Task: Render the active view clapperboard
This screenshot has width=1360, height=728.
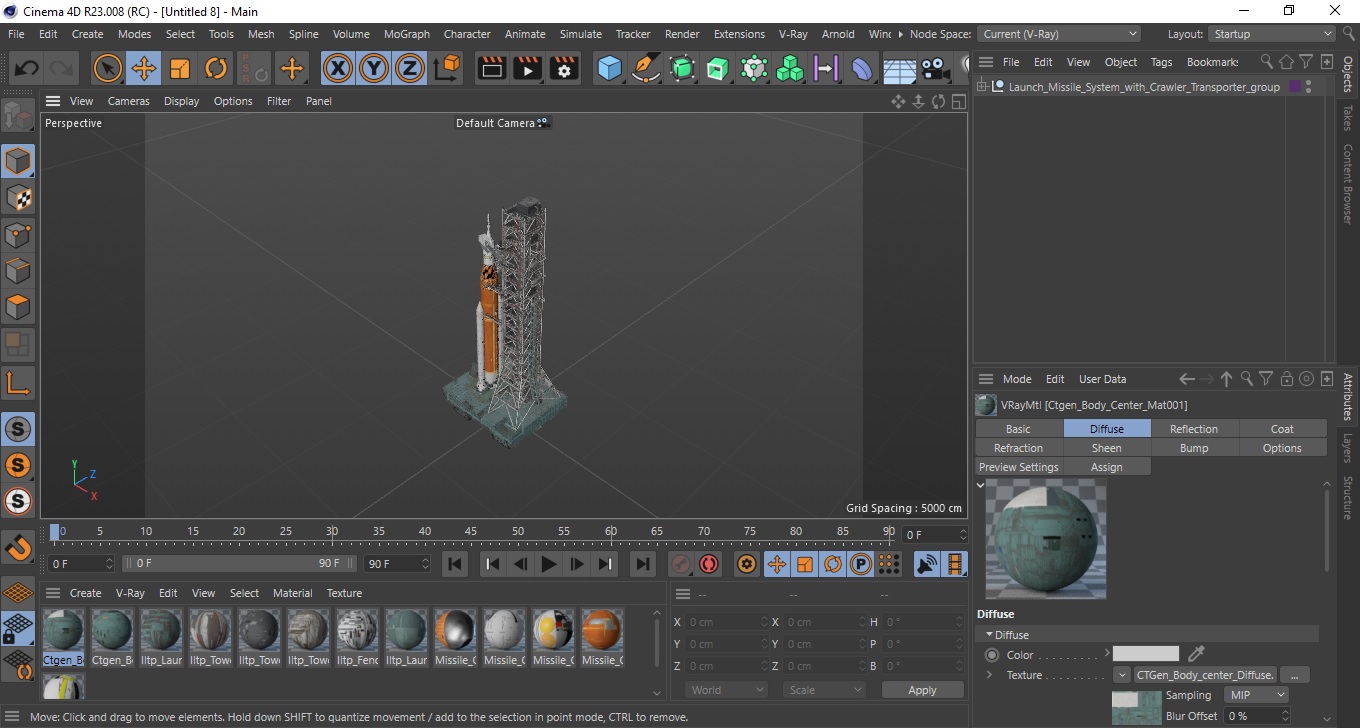Action: pyautogui.click(x=492, y=68)
